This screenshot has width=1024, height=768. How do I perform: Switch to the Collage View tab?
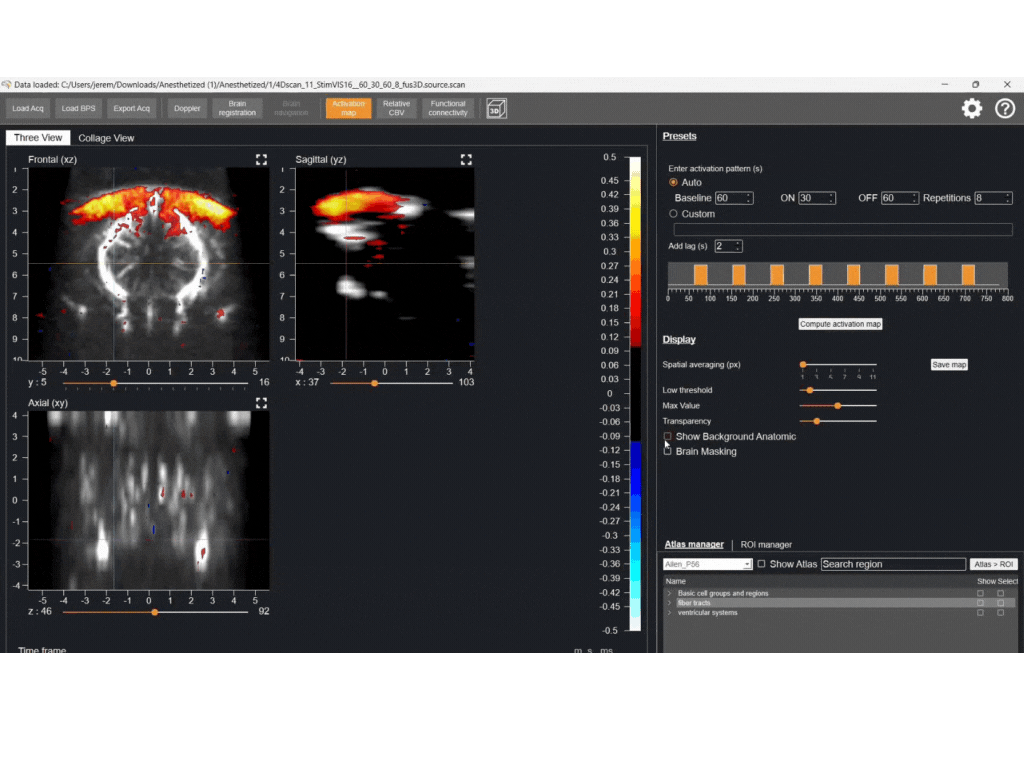pos(106,138)
